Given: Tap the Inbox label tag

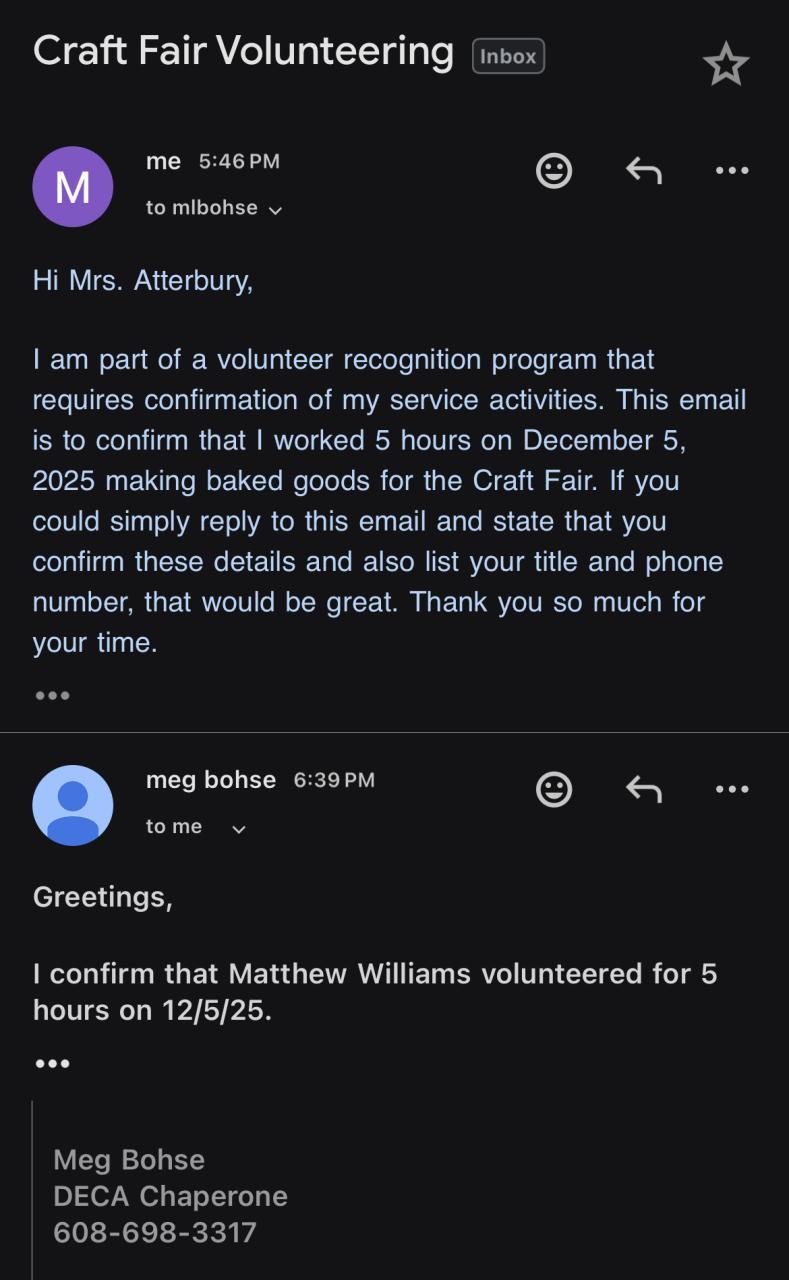Looking at the screenshot, I should [508, 57].
